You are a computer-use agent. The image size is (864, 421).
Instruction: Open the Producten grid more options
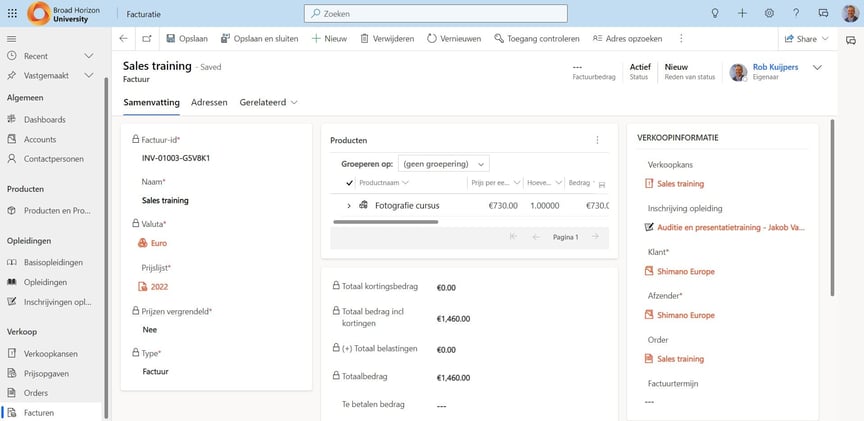coord(597,141)
